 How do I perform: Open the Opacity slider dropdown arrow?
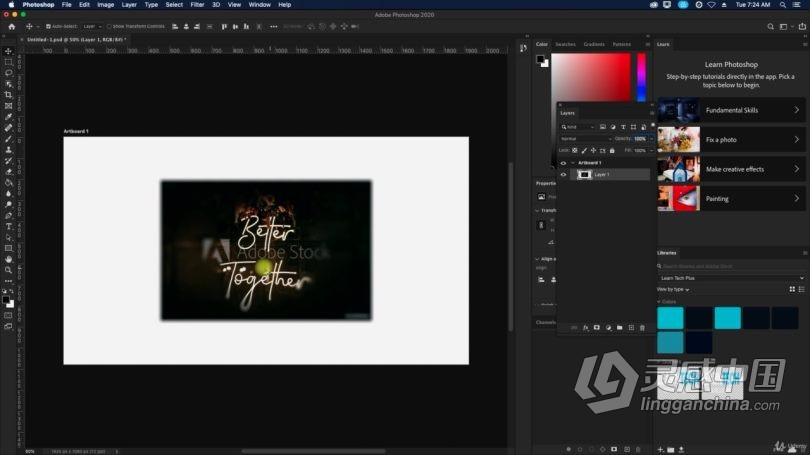(651, 138)
